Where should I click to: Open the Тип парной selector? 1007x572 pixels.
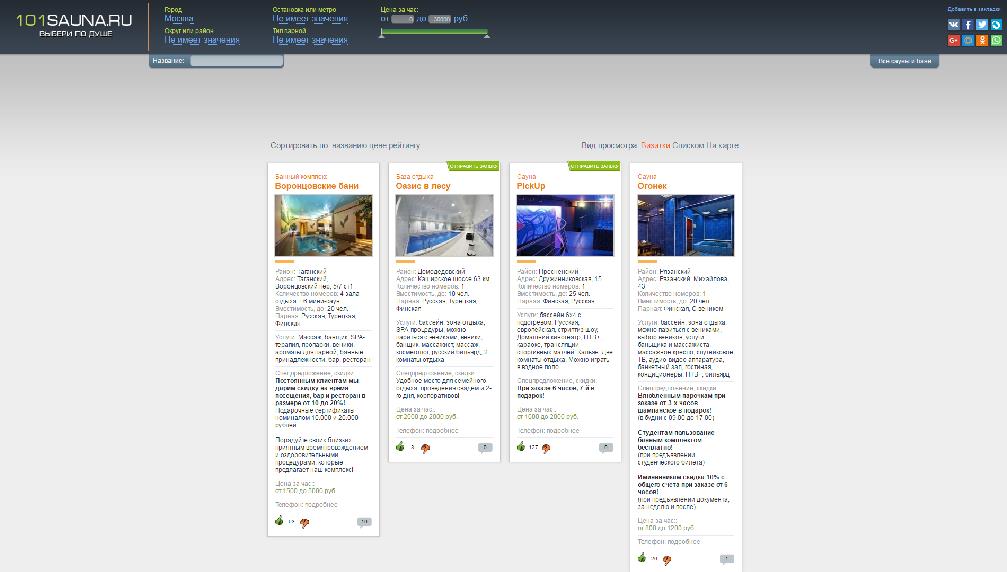tap(310, 40)
